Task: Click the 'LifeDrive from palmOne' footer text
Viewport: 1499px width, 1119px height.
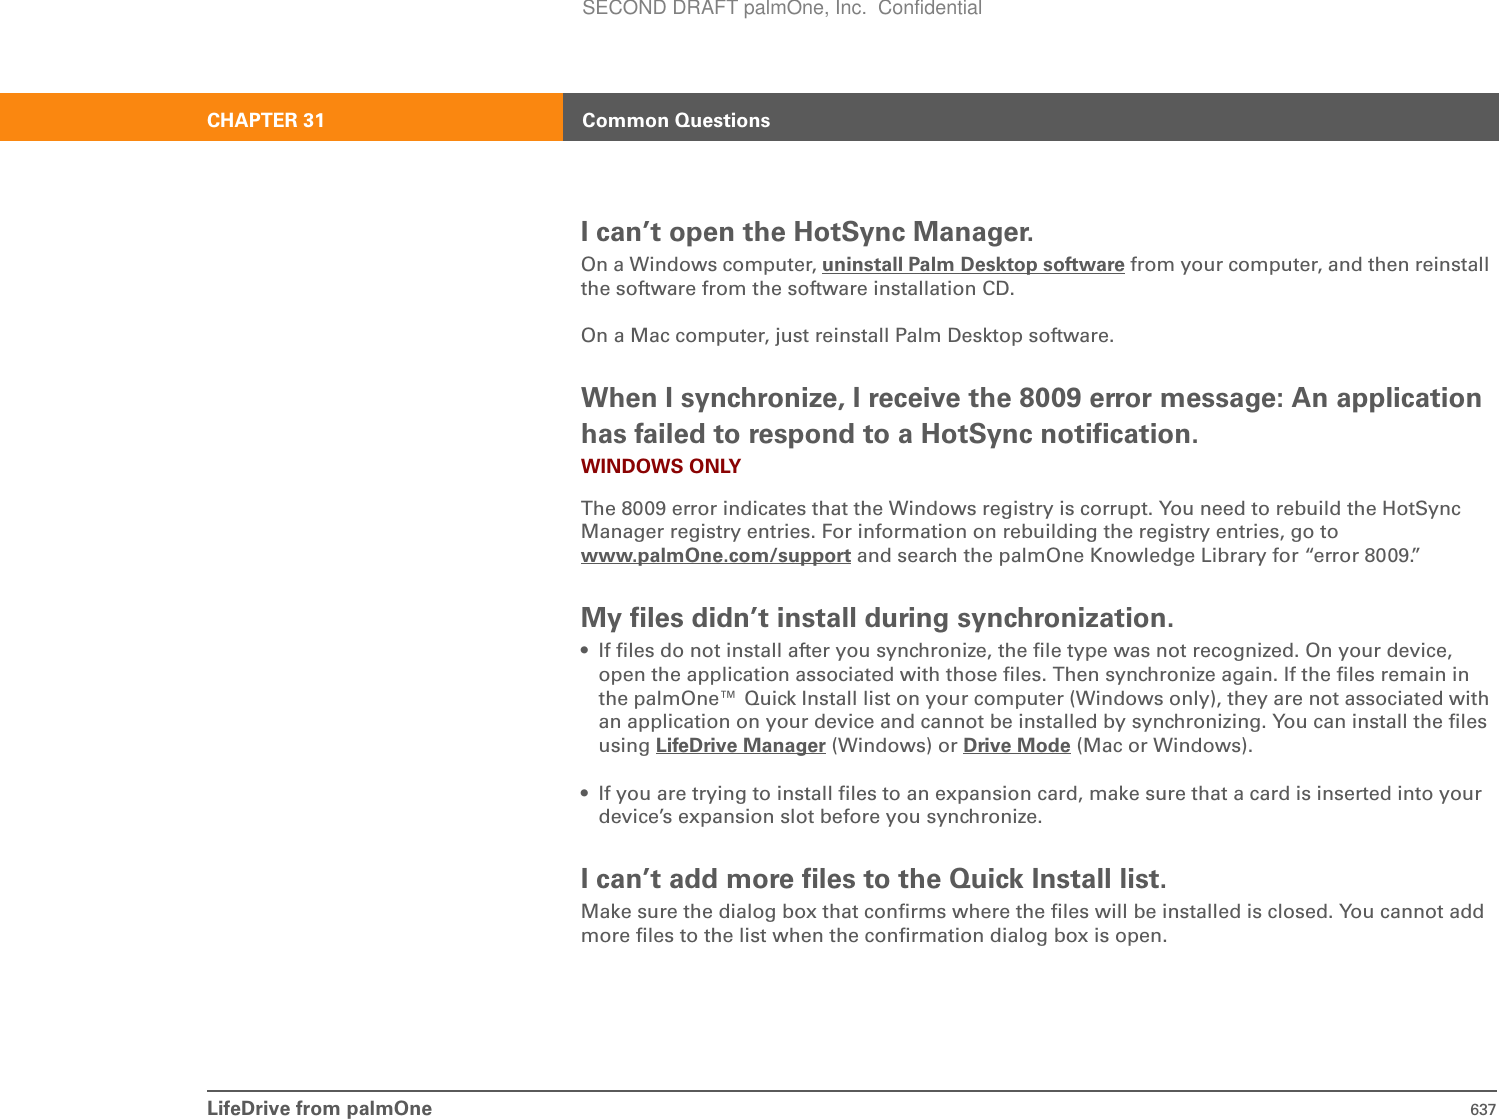Action: click(x=320, y=1108)
